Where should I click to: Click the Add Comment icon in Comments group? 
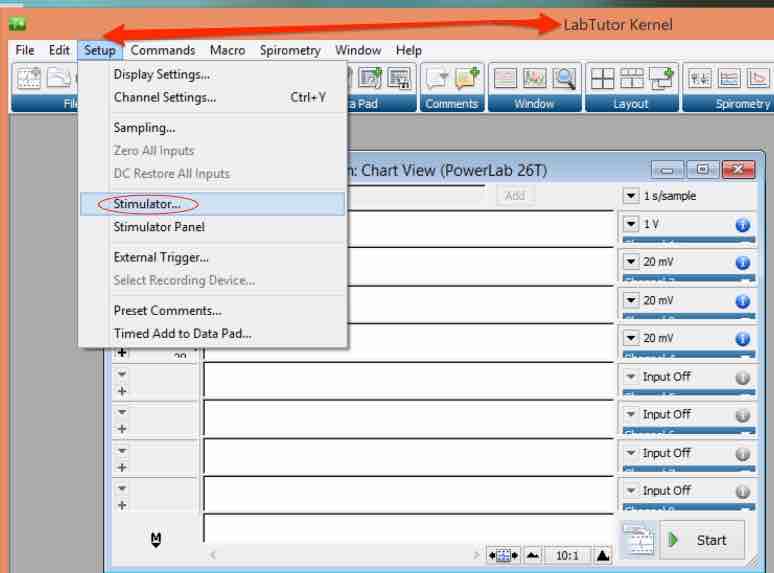(467, 78)
